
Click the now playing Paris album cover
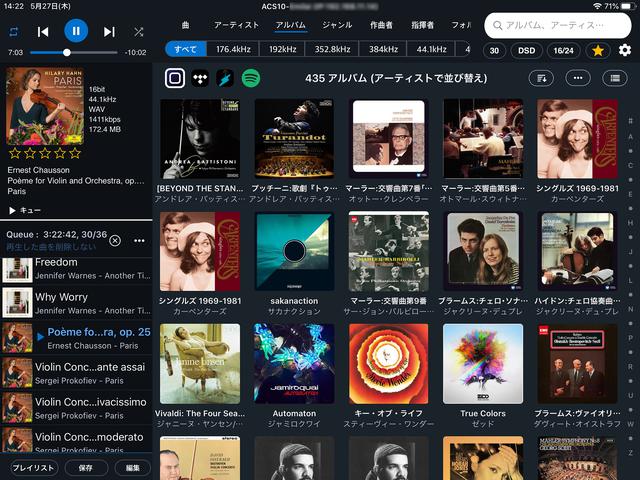pos(45,106)
